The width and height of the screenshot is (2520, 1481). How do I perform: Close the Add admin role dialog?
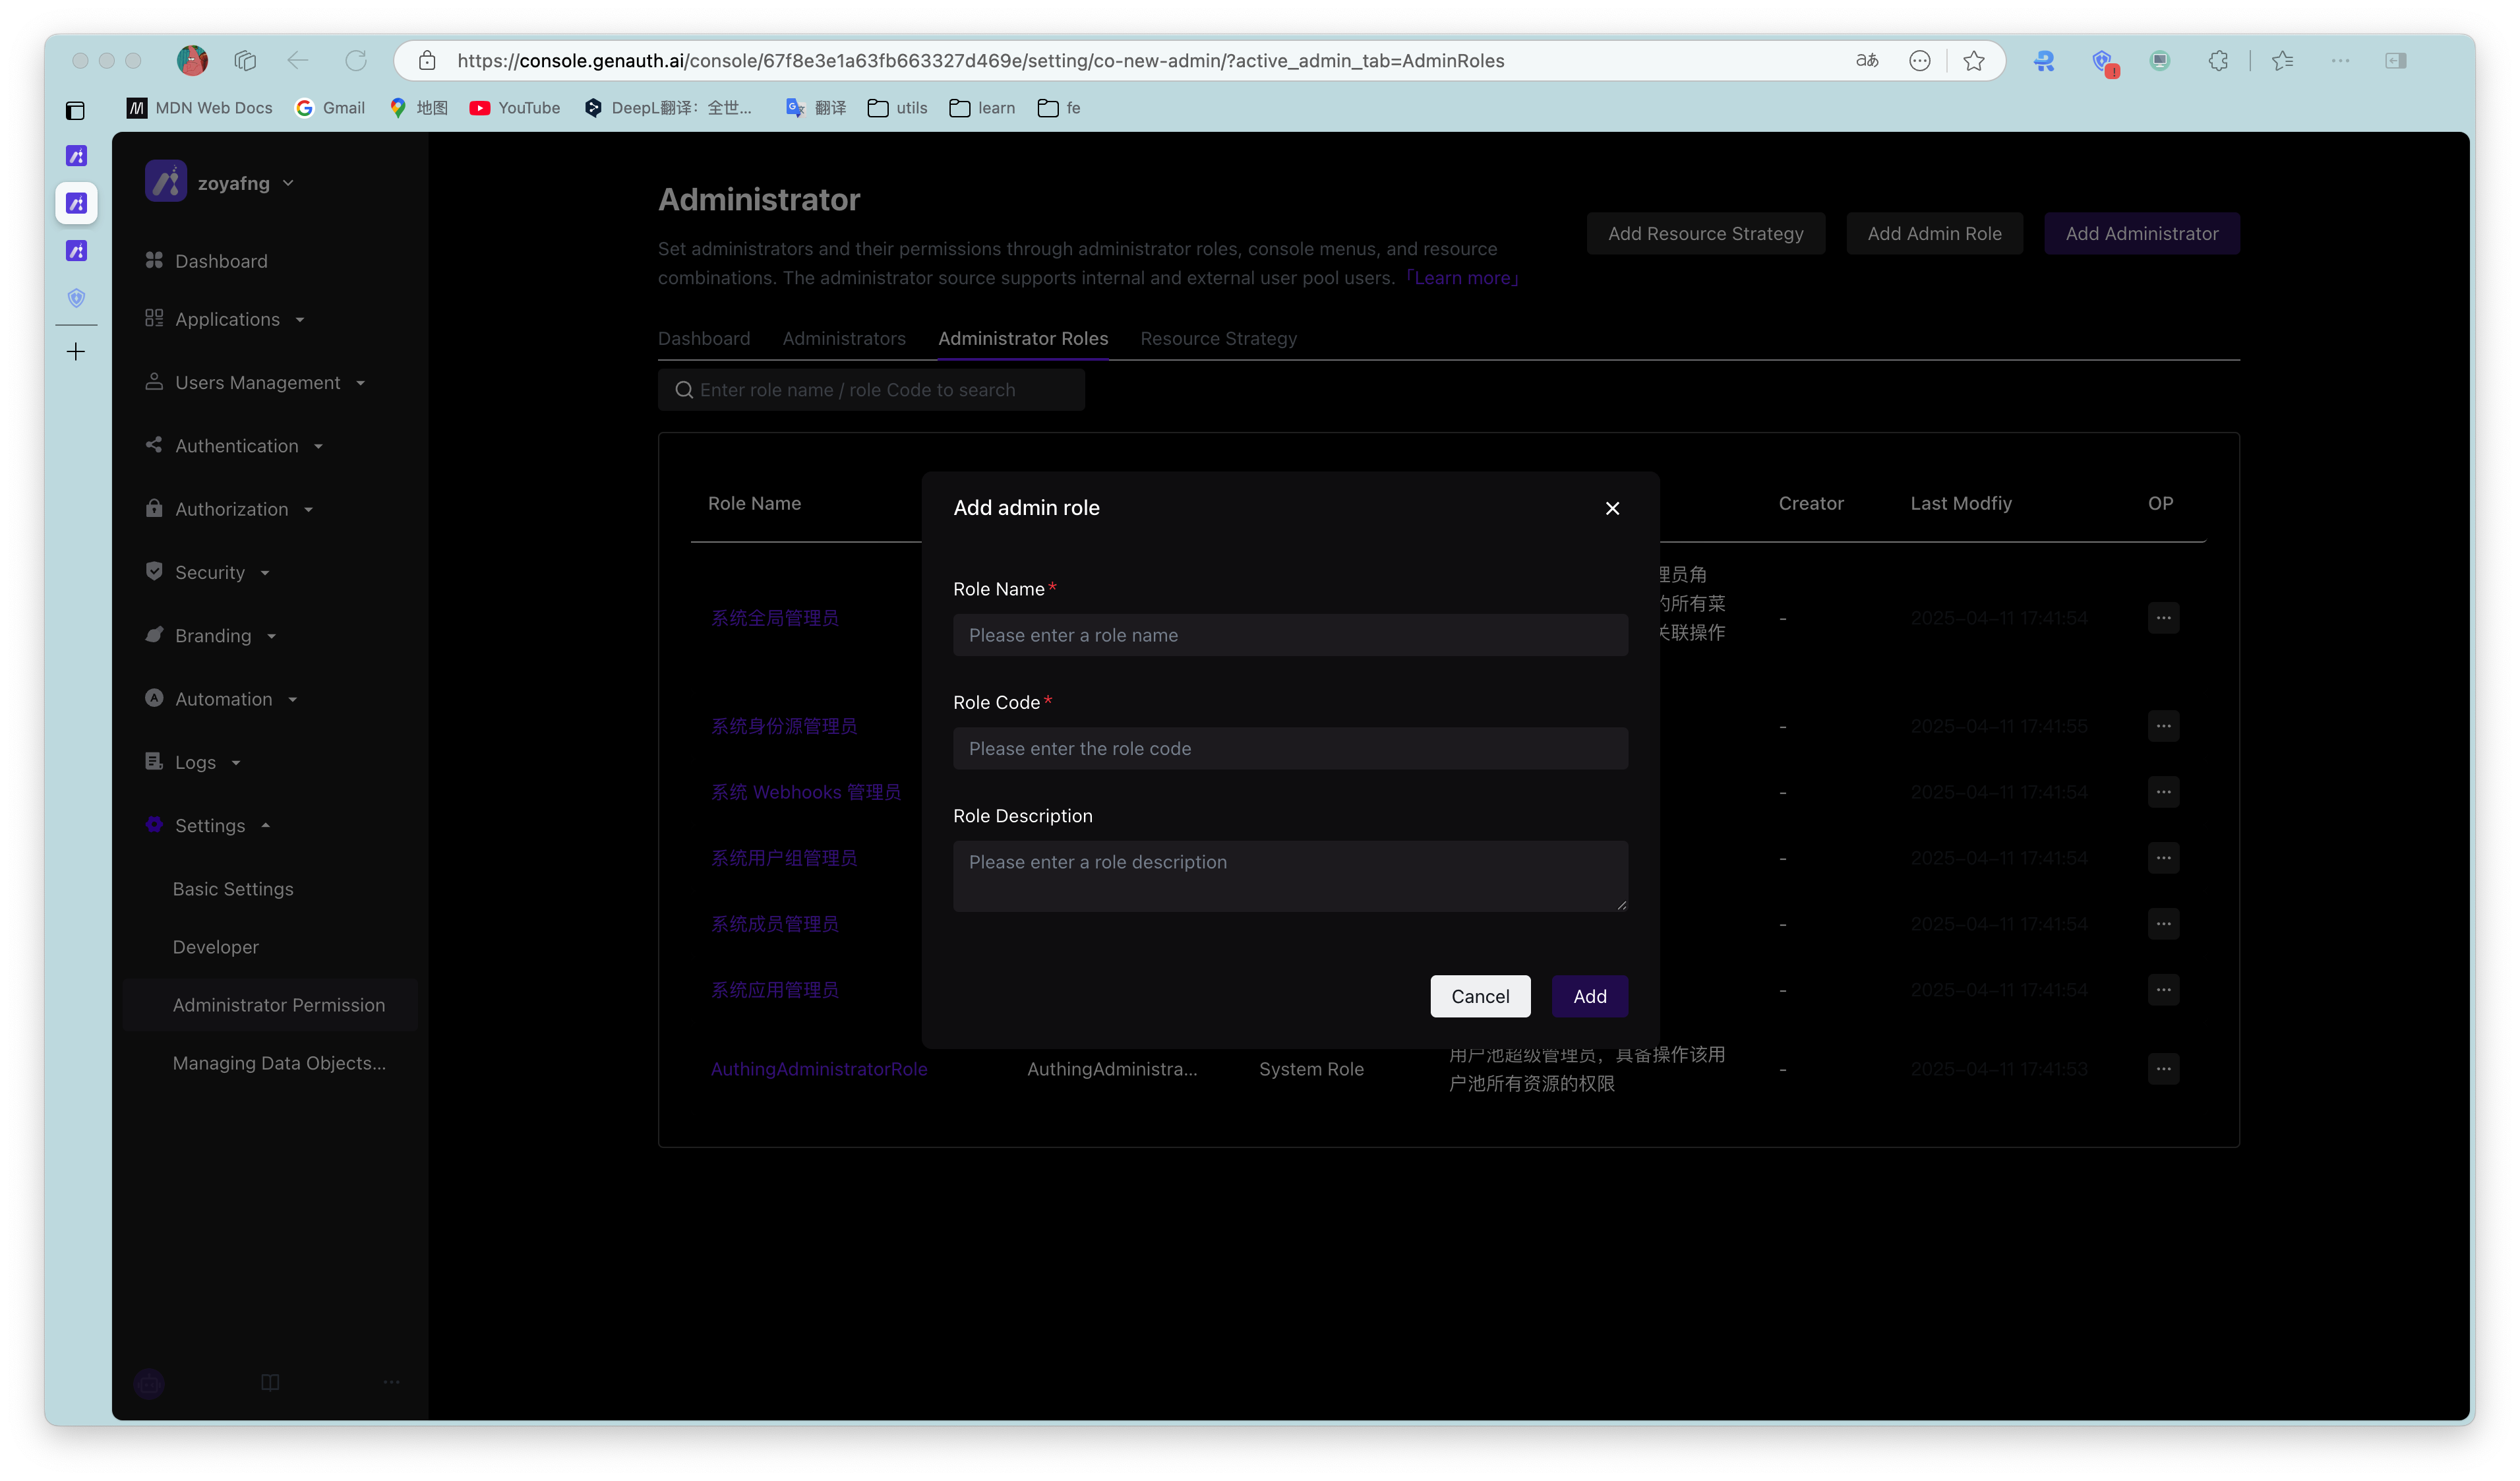click(1612, 508)
